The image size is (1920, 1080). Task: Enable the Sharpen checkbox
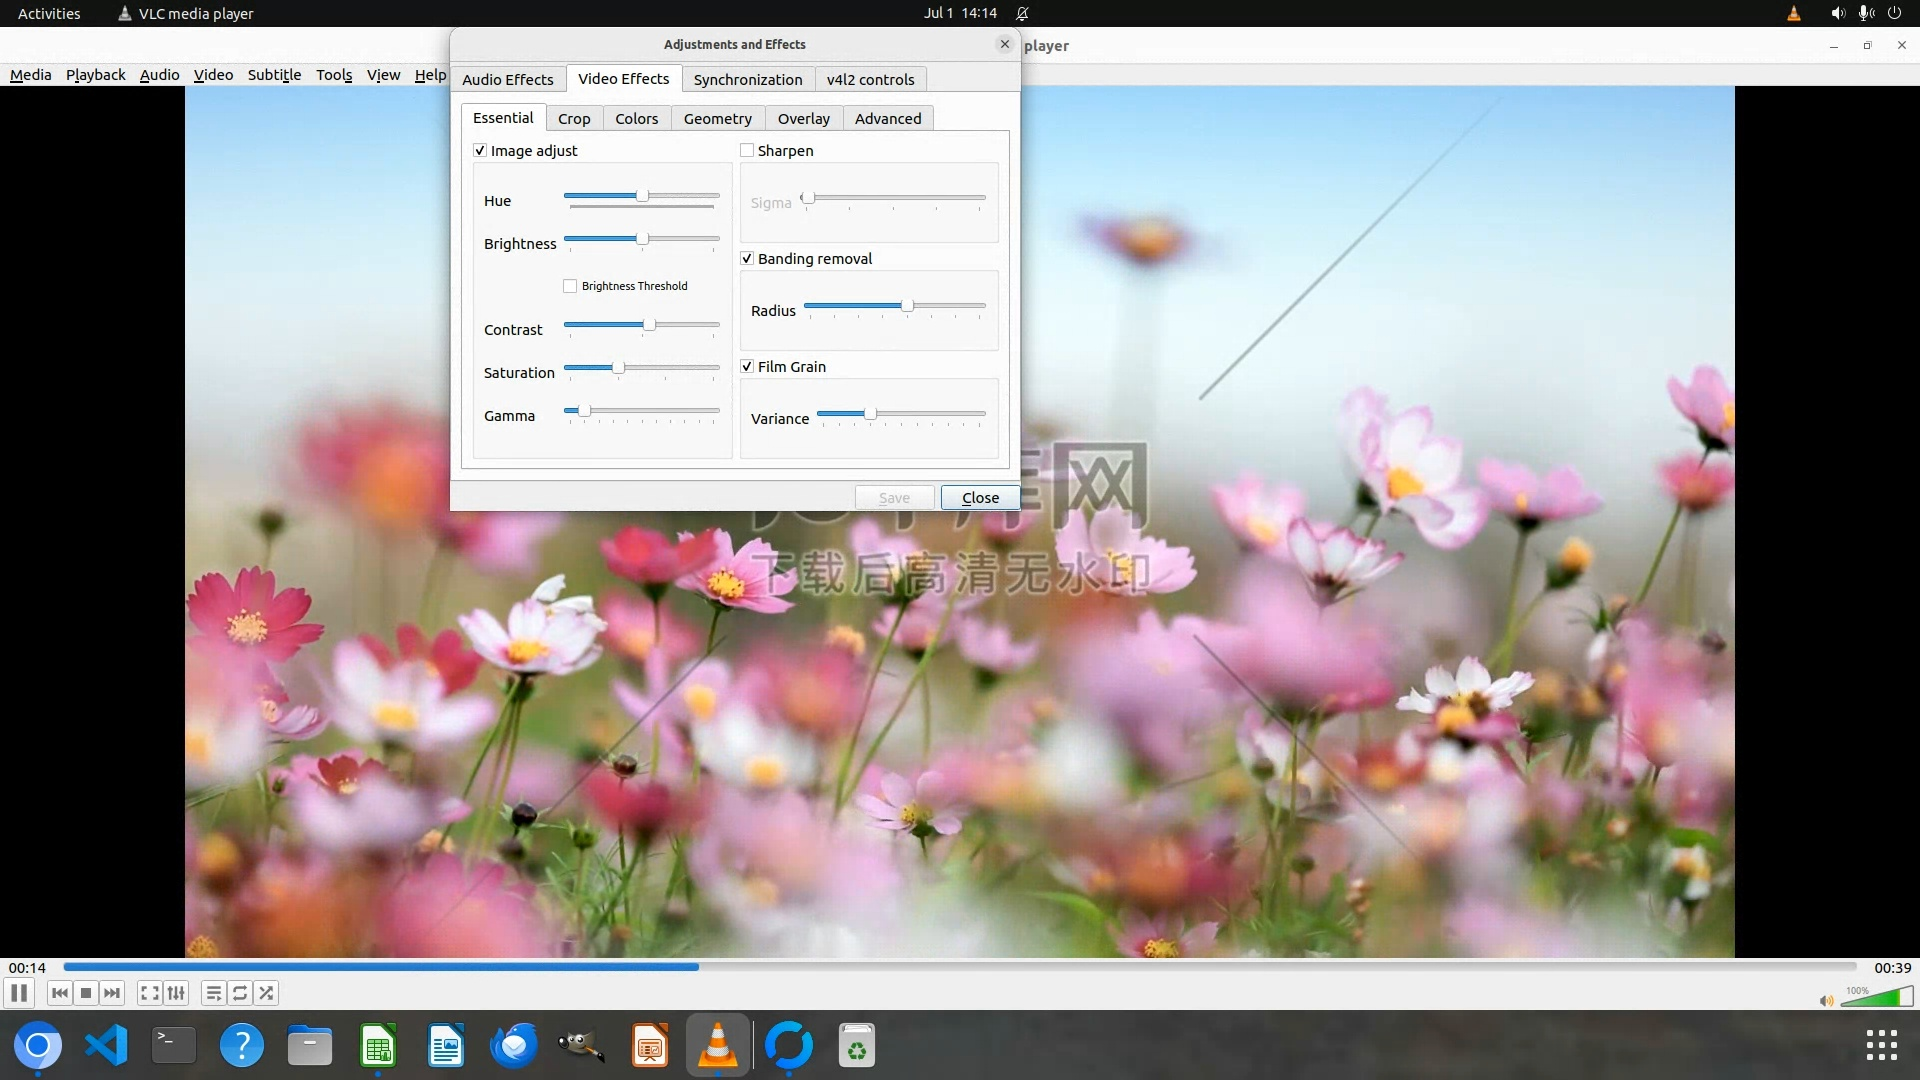coord(747,151)
